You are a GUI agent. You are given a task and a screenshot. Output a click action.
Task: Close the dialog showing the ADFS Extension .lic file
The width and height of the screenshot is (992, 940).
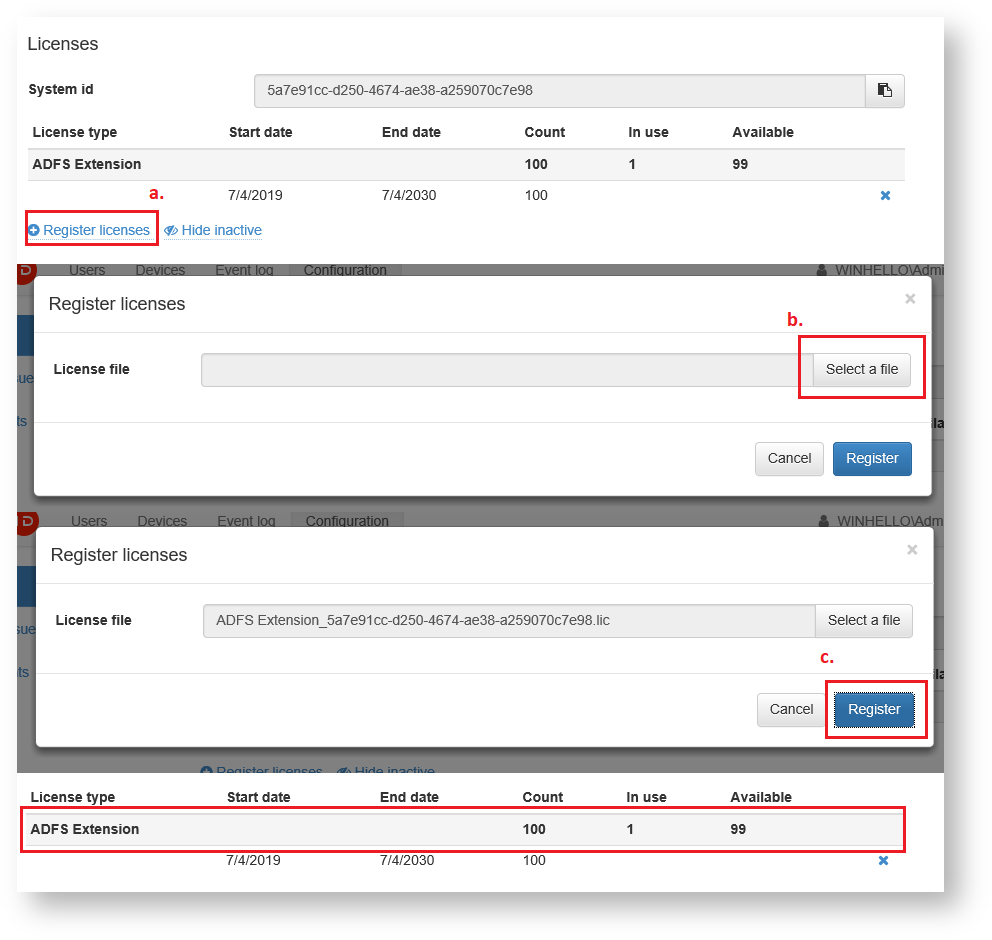[x=912, y=549]
